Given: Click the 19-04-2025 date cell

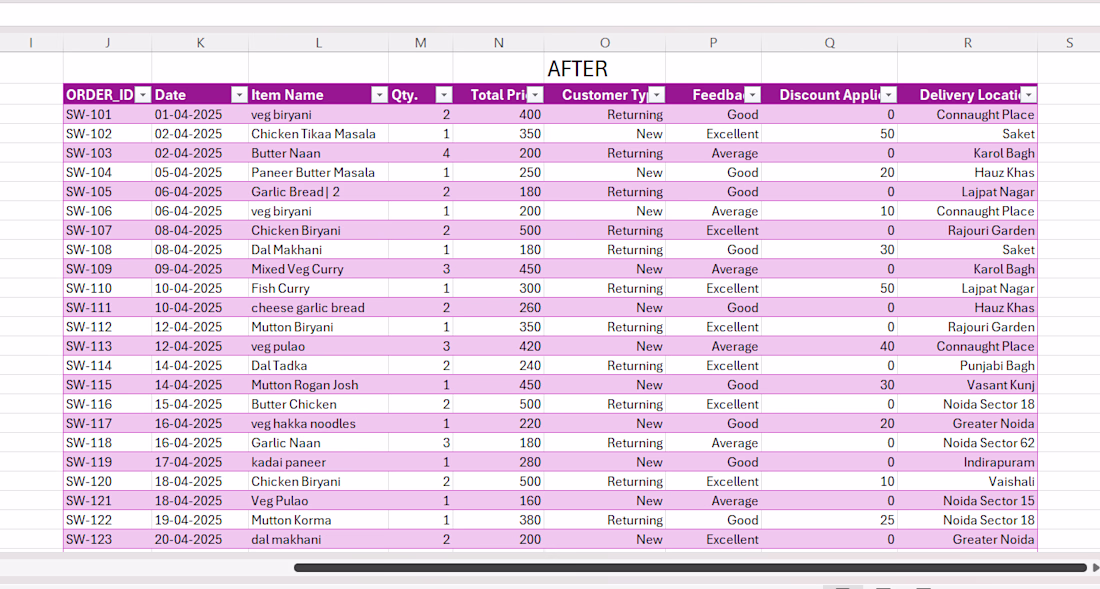Looking at the screenshot, I should [200, 520].
